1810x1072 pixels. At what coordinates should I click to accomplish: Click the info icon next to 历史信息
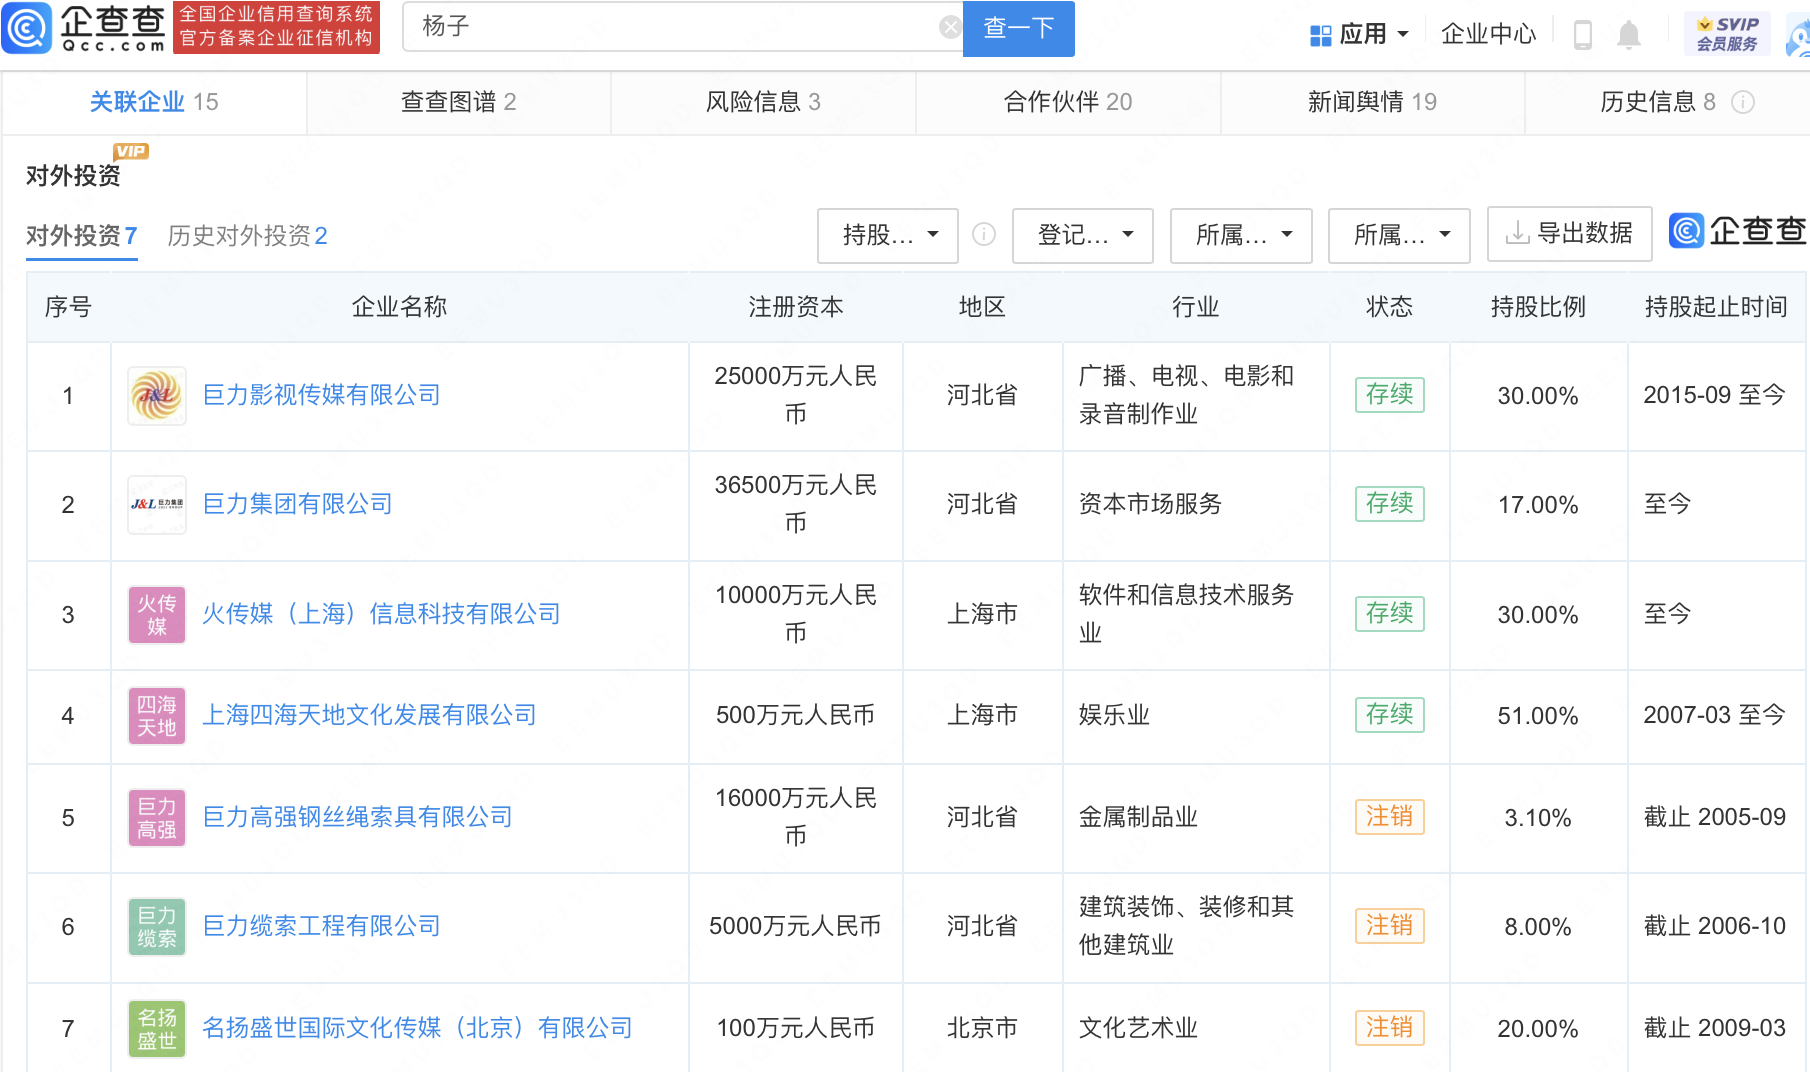1743,102
